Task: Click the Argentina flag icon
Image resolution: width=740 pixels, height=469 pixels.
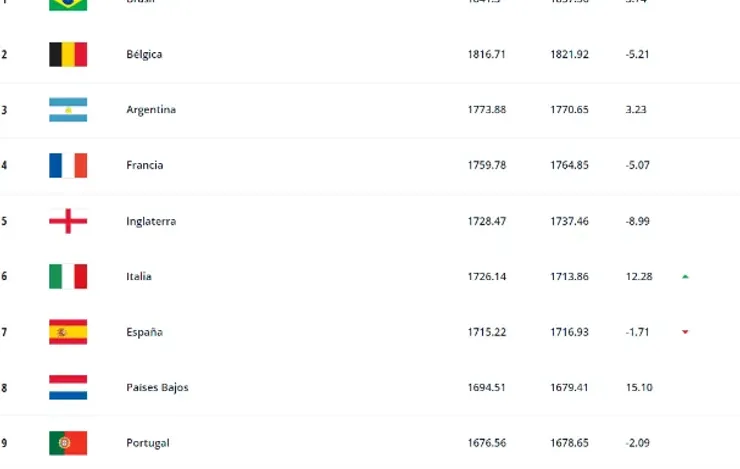Action: coord(68,109)
